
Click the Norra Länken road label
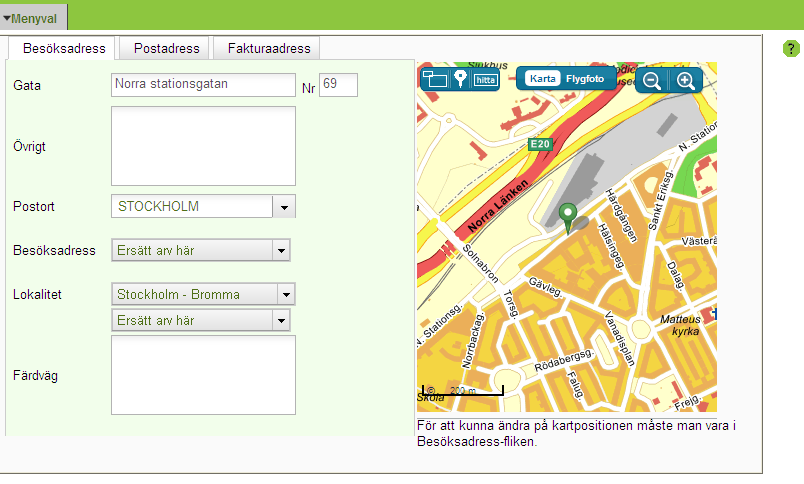[497, 206]
